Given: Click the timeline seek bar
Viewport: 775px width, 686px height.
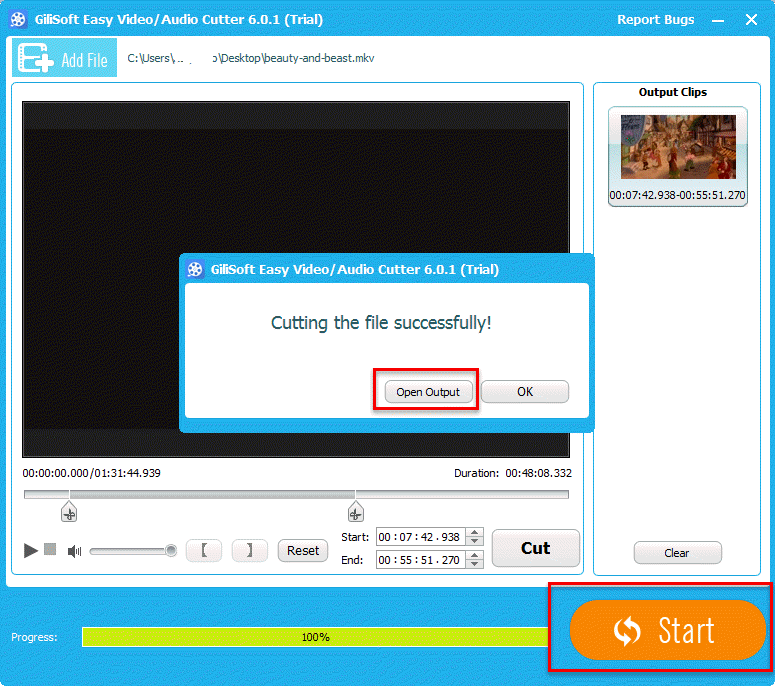Looking at the screenshot, I should 297,494.
